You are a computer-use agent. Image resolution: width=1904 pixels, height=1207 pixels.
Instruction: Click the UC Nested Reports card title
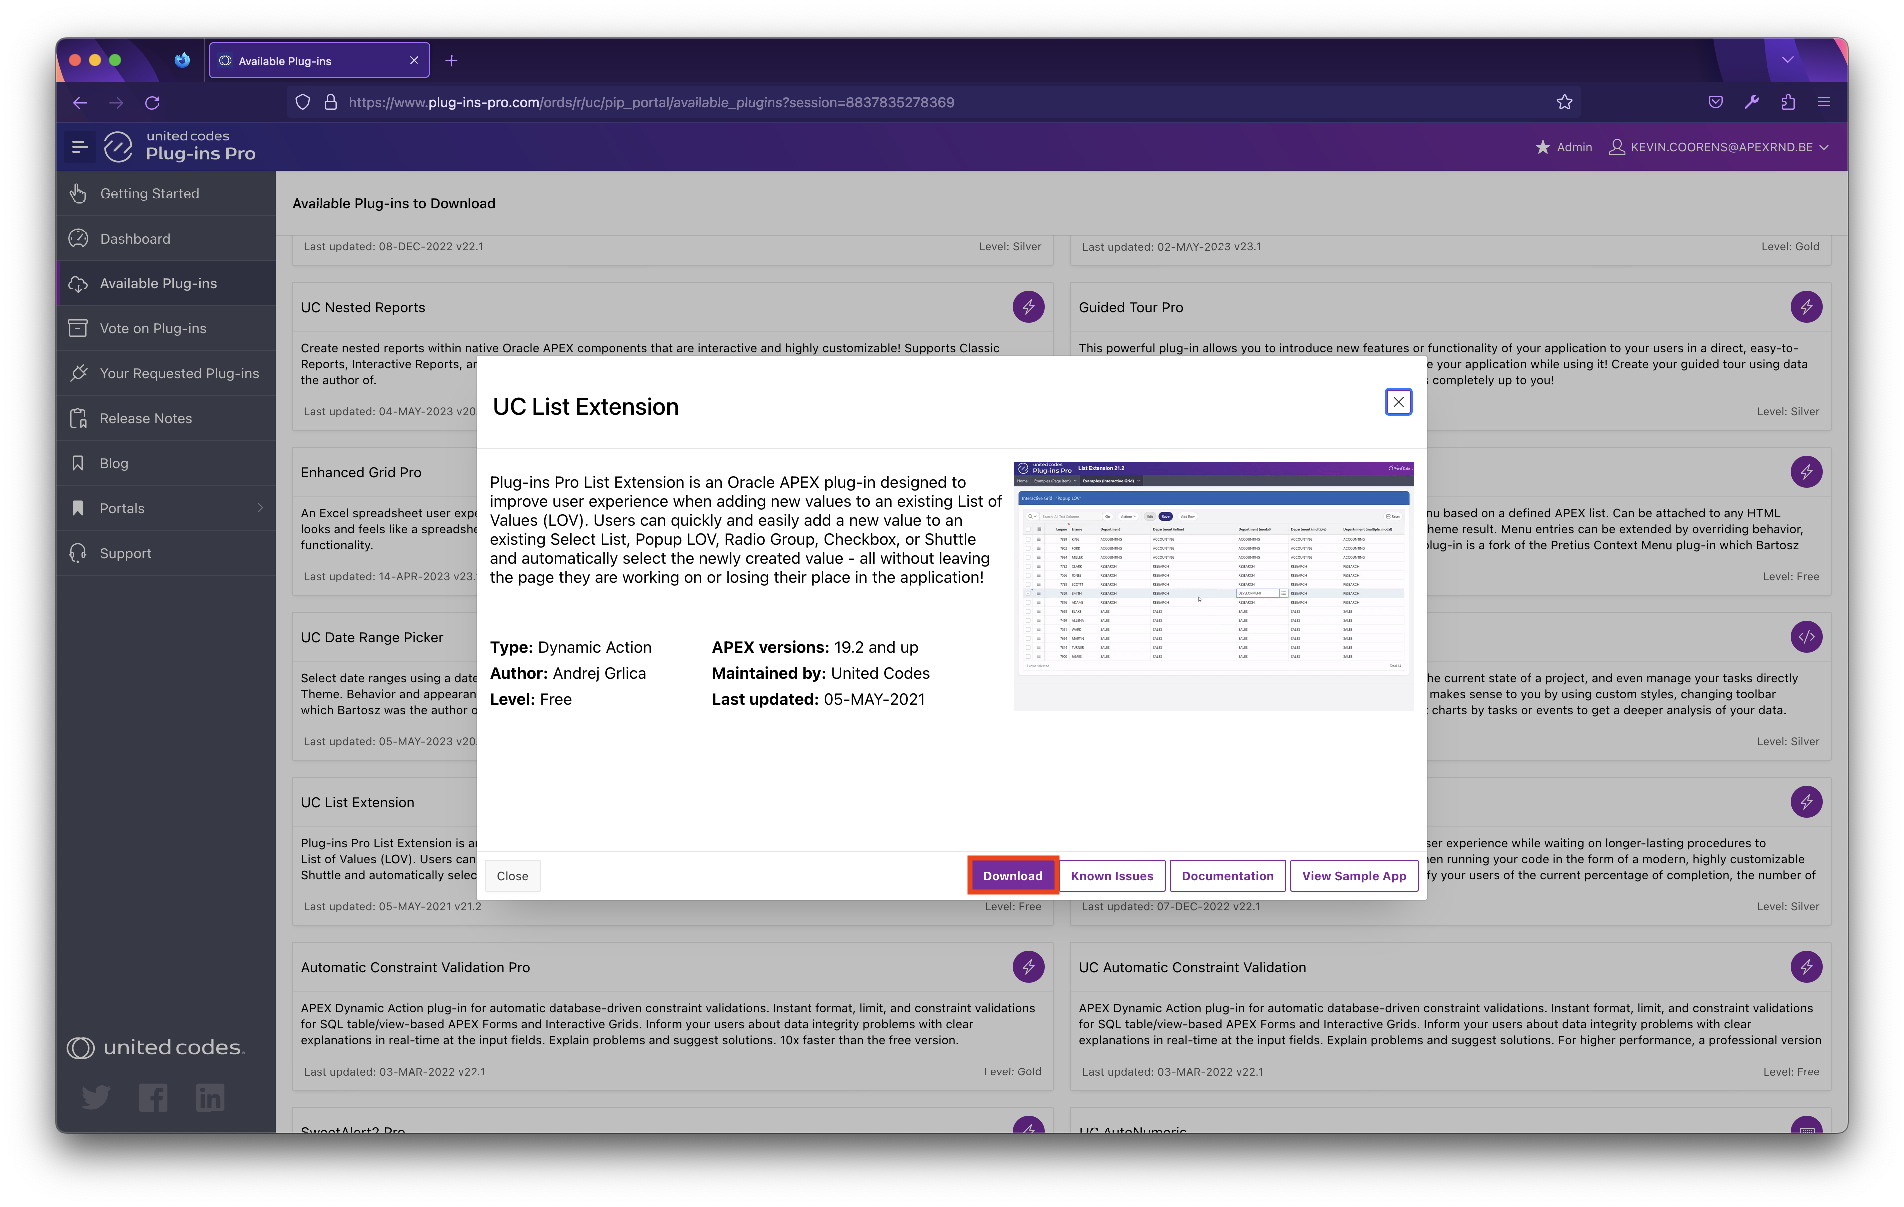coord(363,307)
